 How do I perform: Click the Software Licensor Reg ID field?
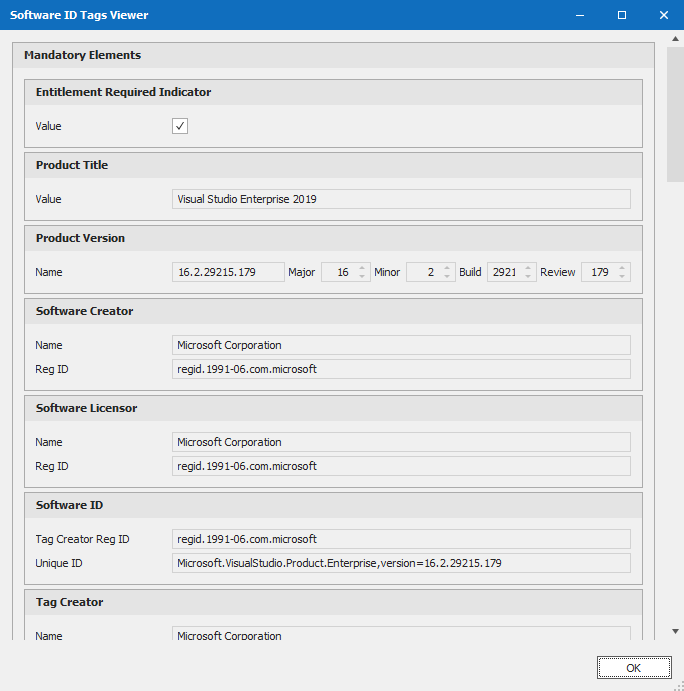tap(401, 466)
